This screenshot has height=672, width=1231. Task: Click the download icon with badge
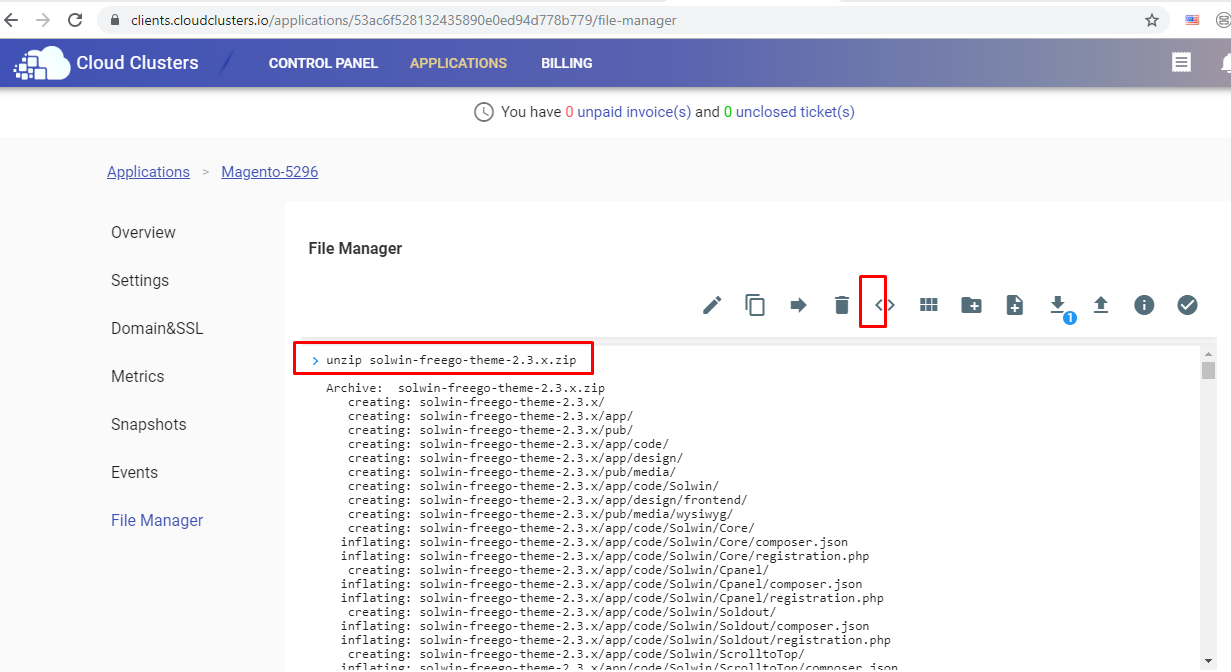tap(1058, 305)
